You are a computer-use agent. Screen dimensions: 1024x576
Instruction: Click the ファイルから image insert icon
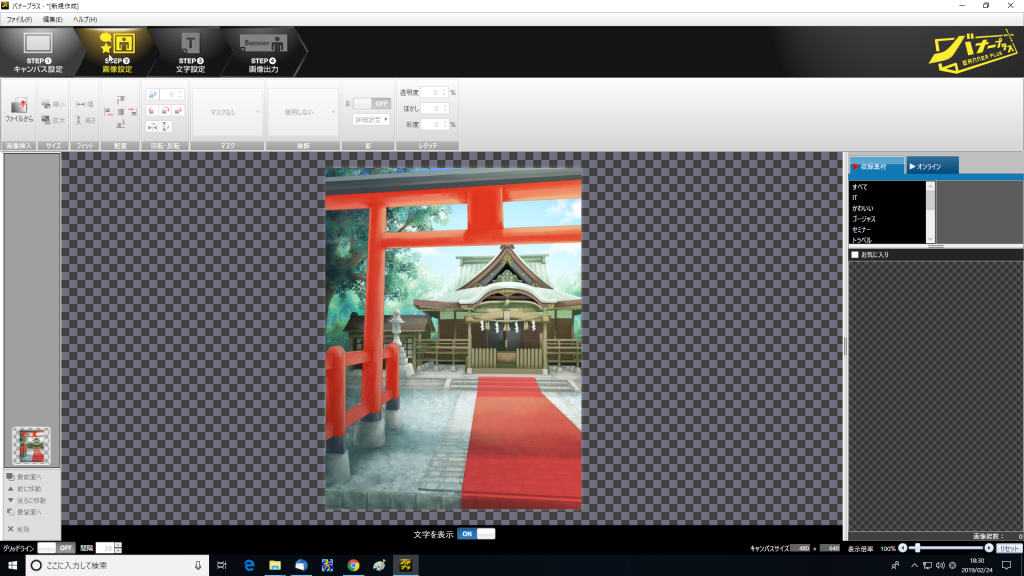click(18, 108)
